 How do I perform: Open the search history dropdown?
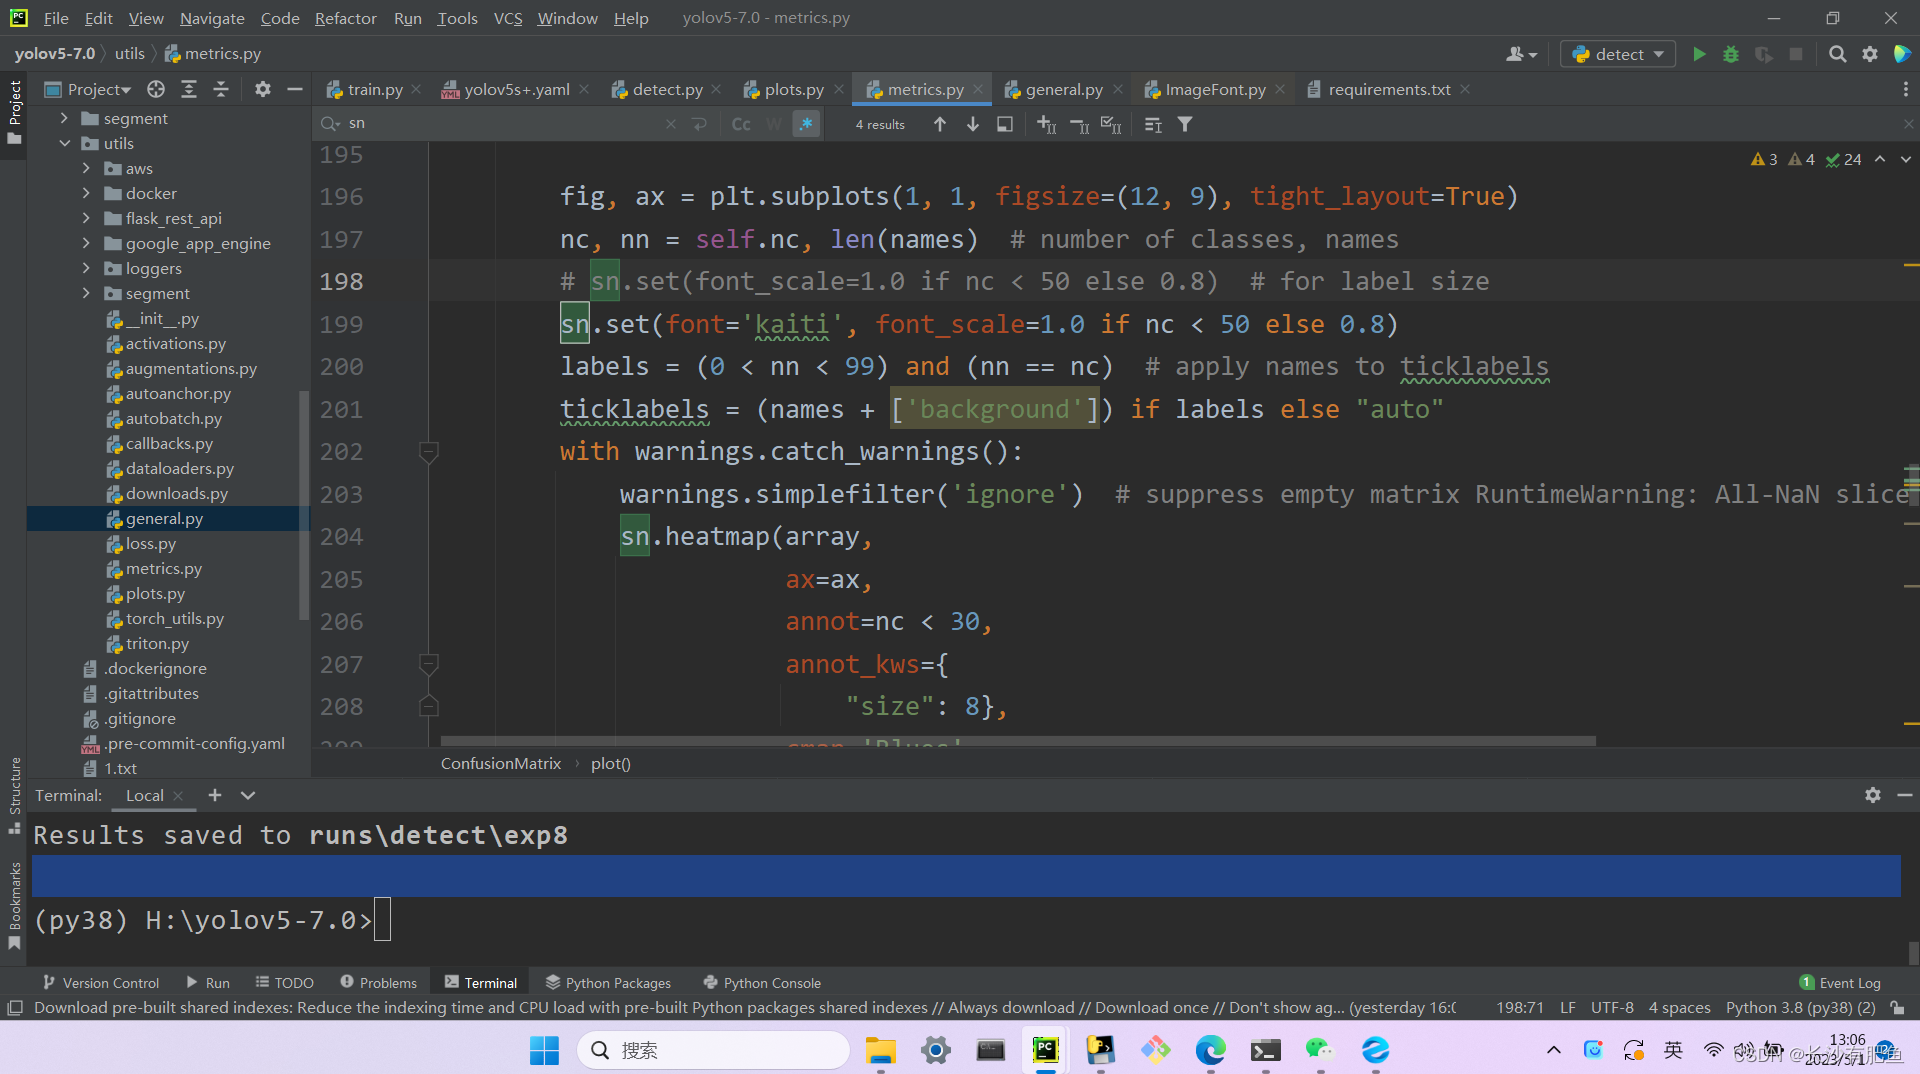[329, 124]
